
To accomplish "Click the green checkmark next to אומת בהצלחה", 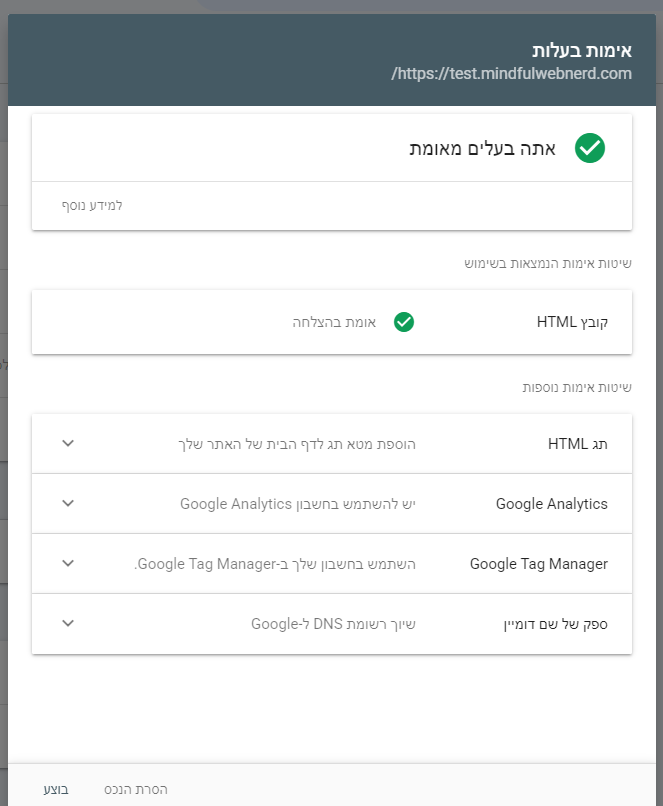I will click(x=404, y=322).
